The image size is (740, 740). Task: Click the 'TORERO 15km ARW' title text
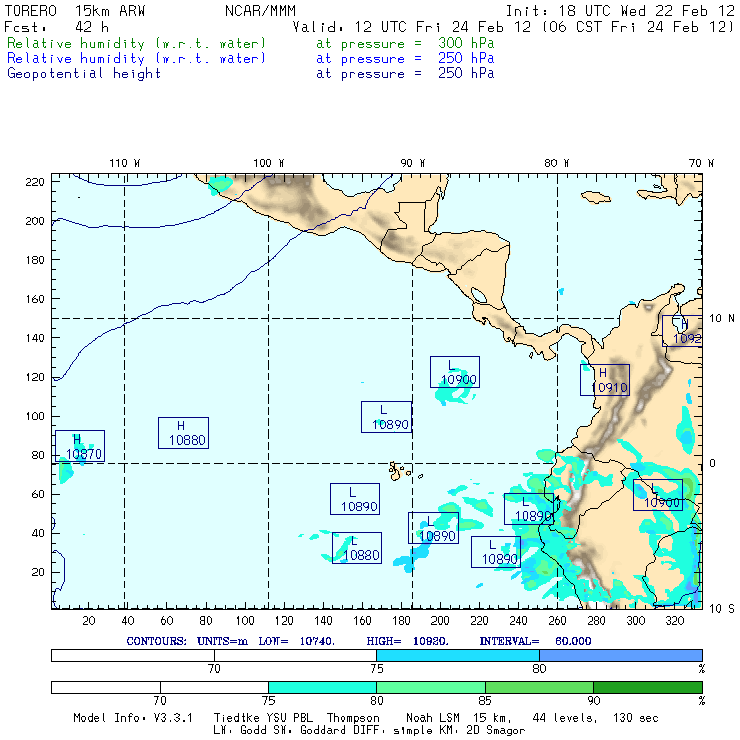point(75,11)
